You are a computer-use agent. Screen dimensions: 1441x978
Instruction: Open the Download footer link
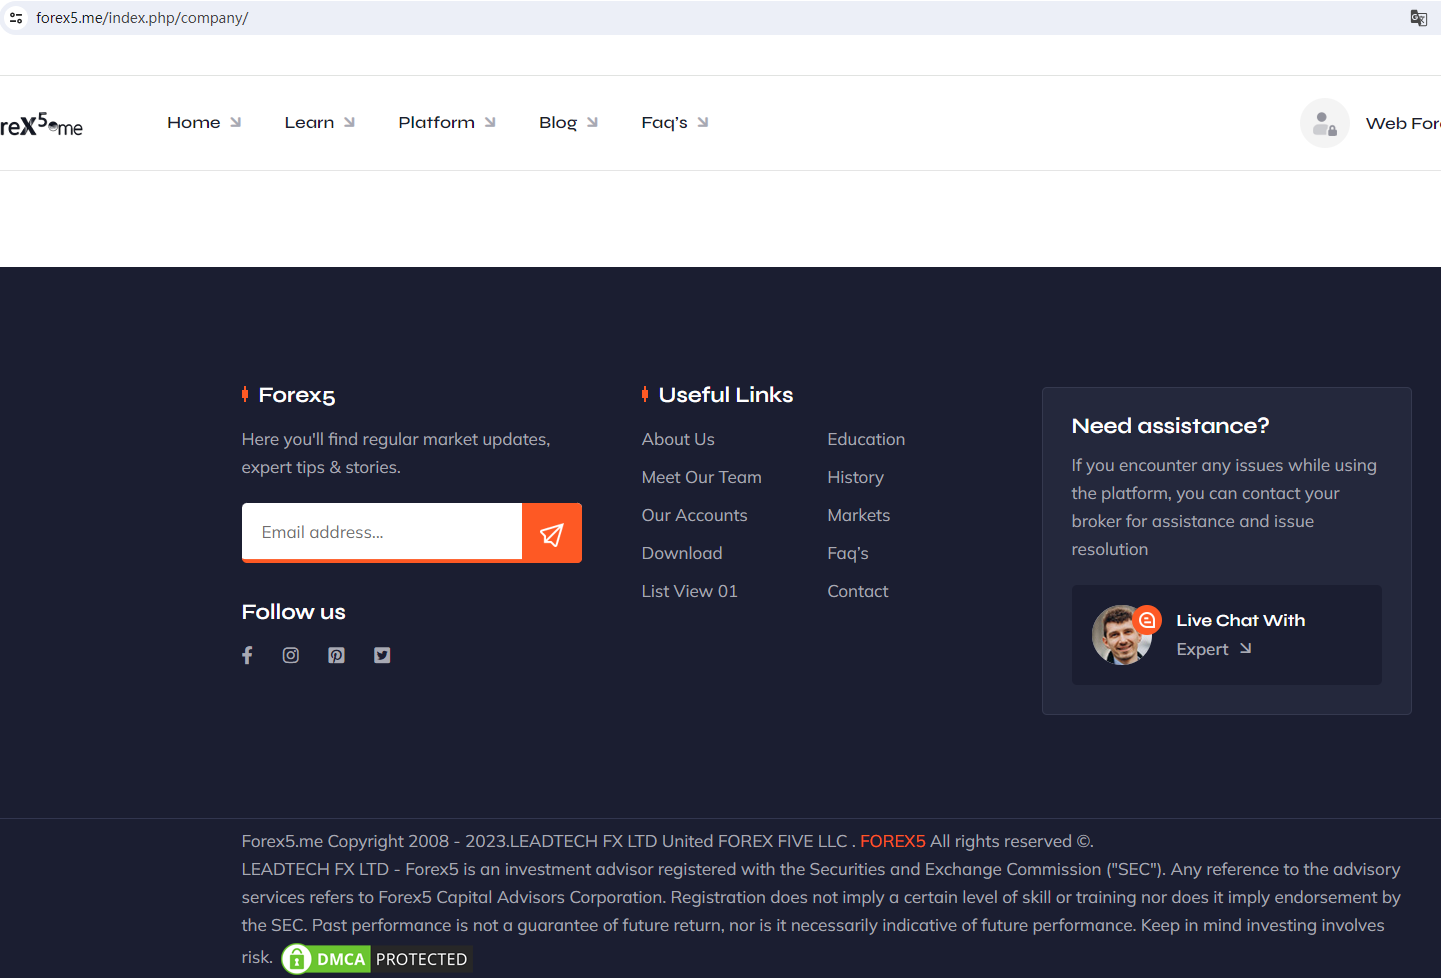click(682, 553)
